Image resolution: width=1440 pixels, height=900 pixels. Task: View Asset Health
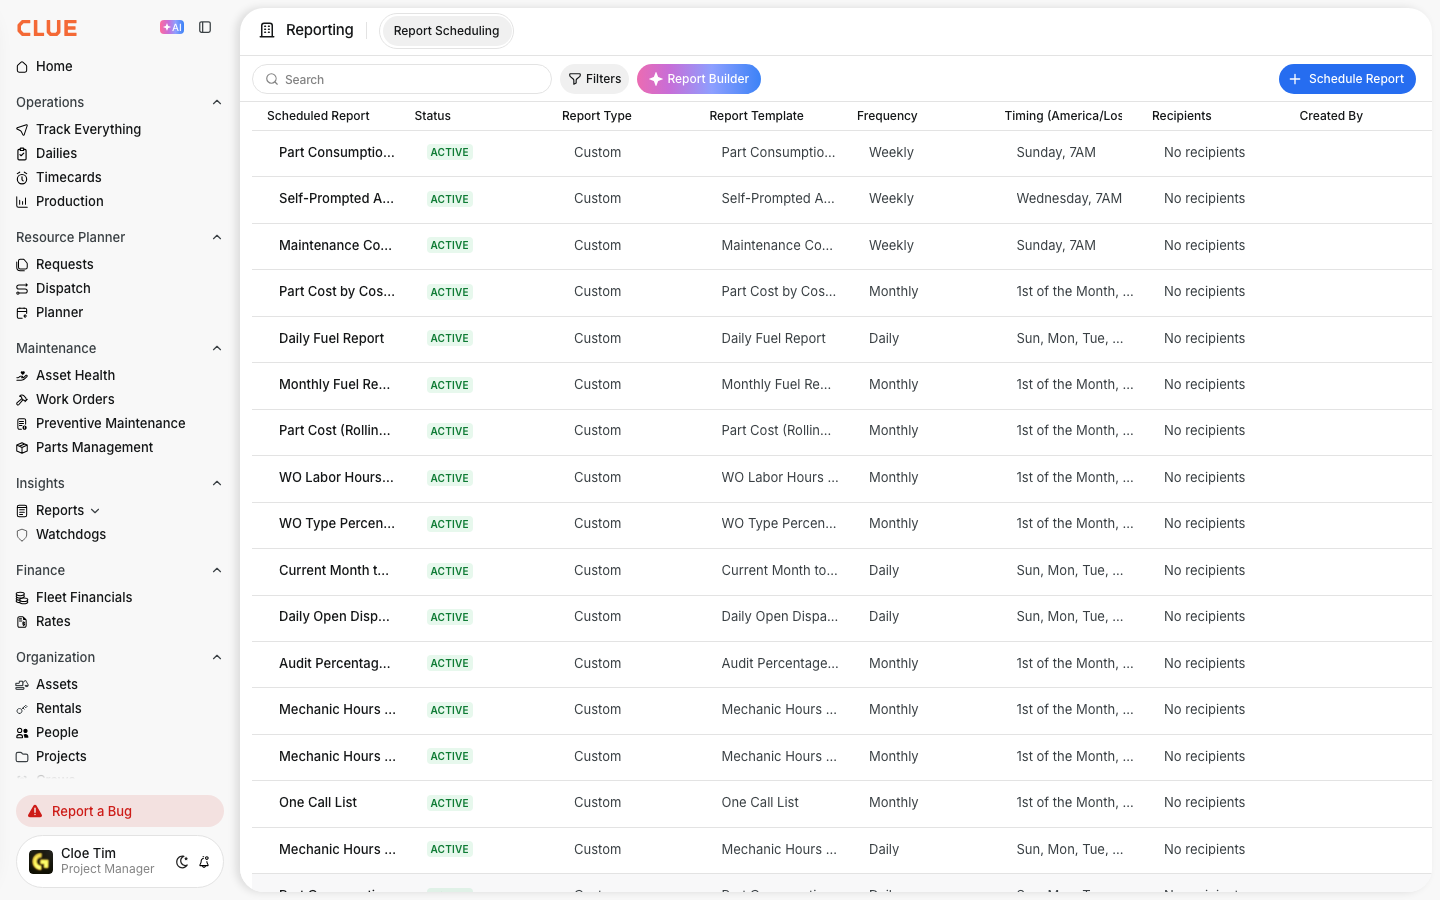(75, 375)
